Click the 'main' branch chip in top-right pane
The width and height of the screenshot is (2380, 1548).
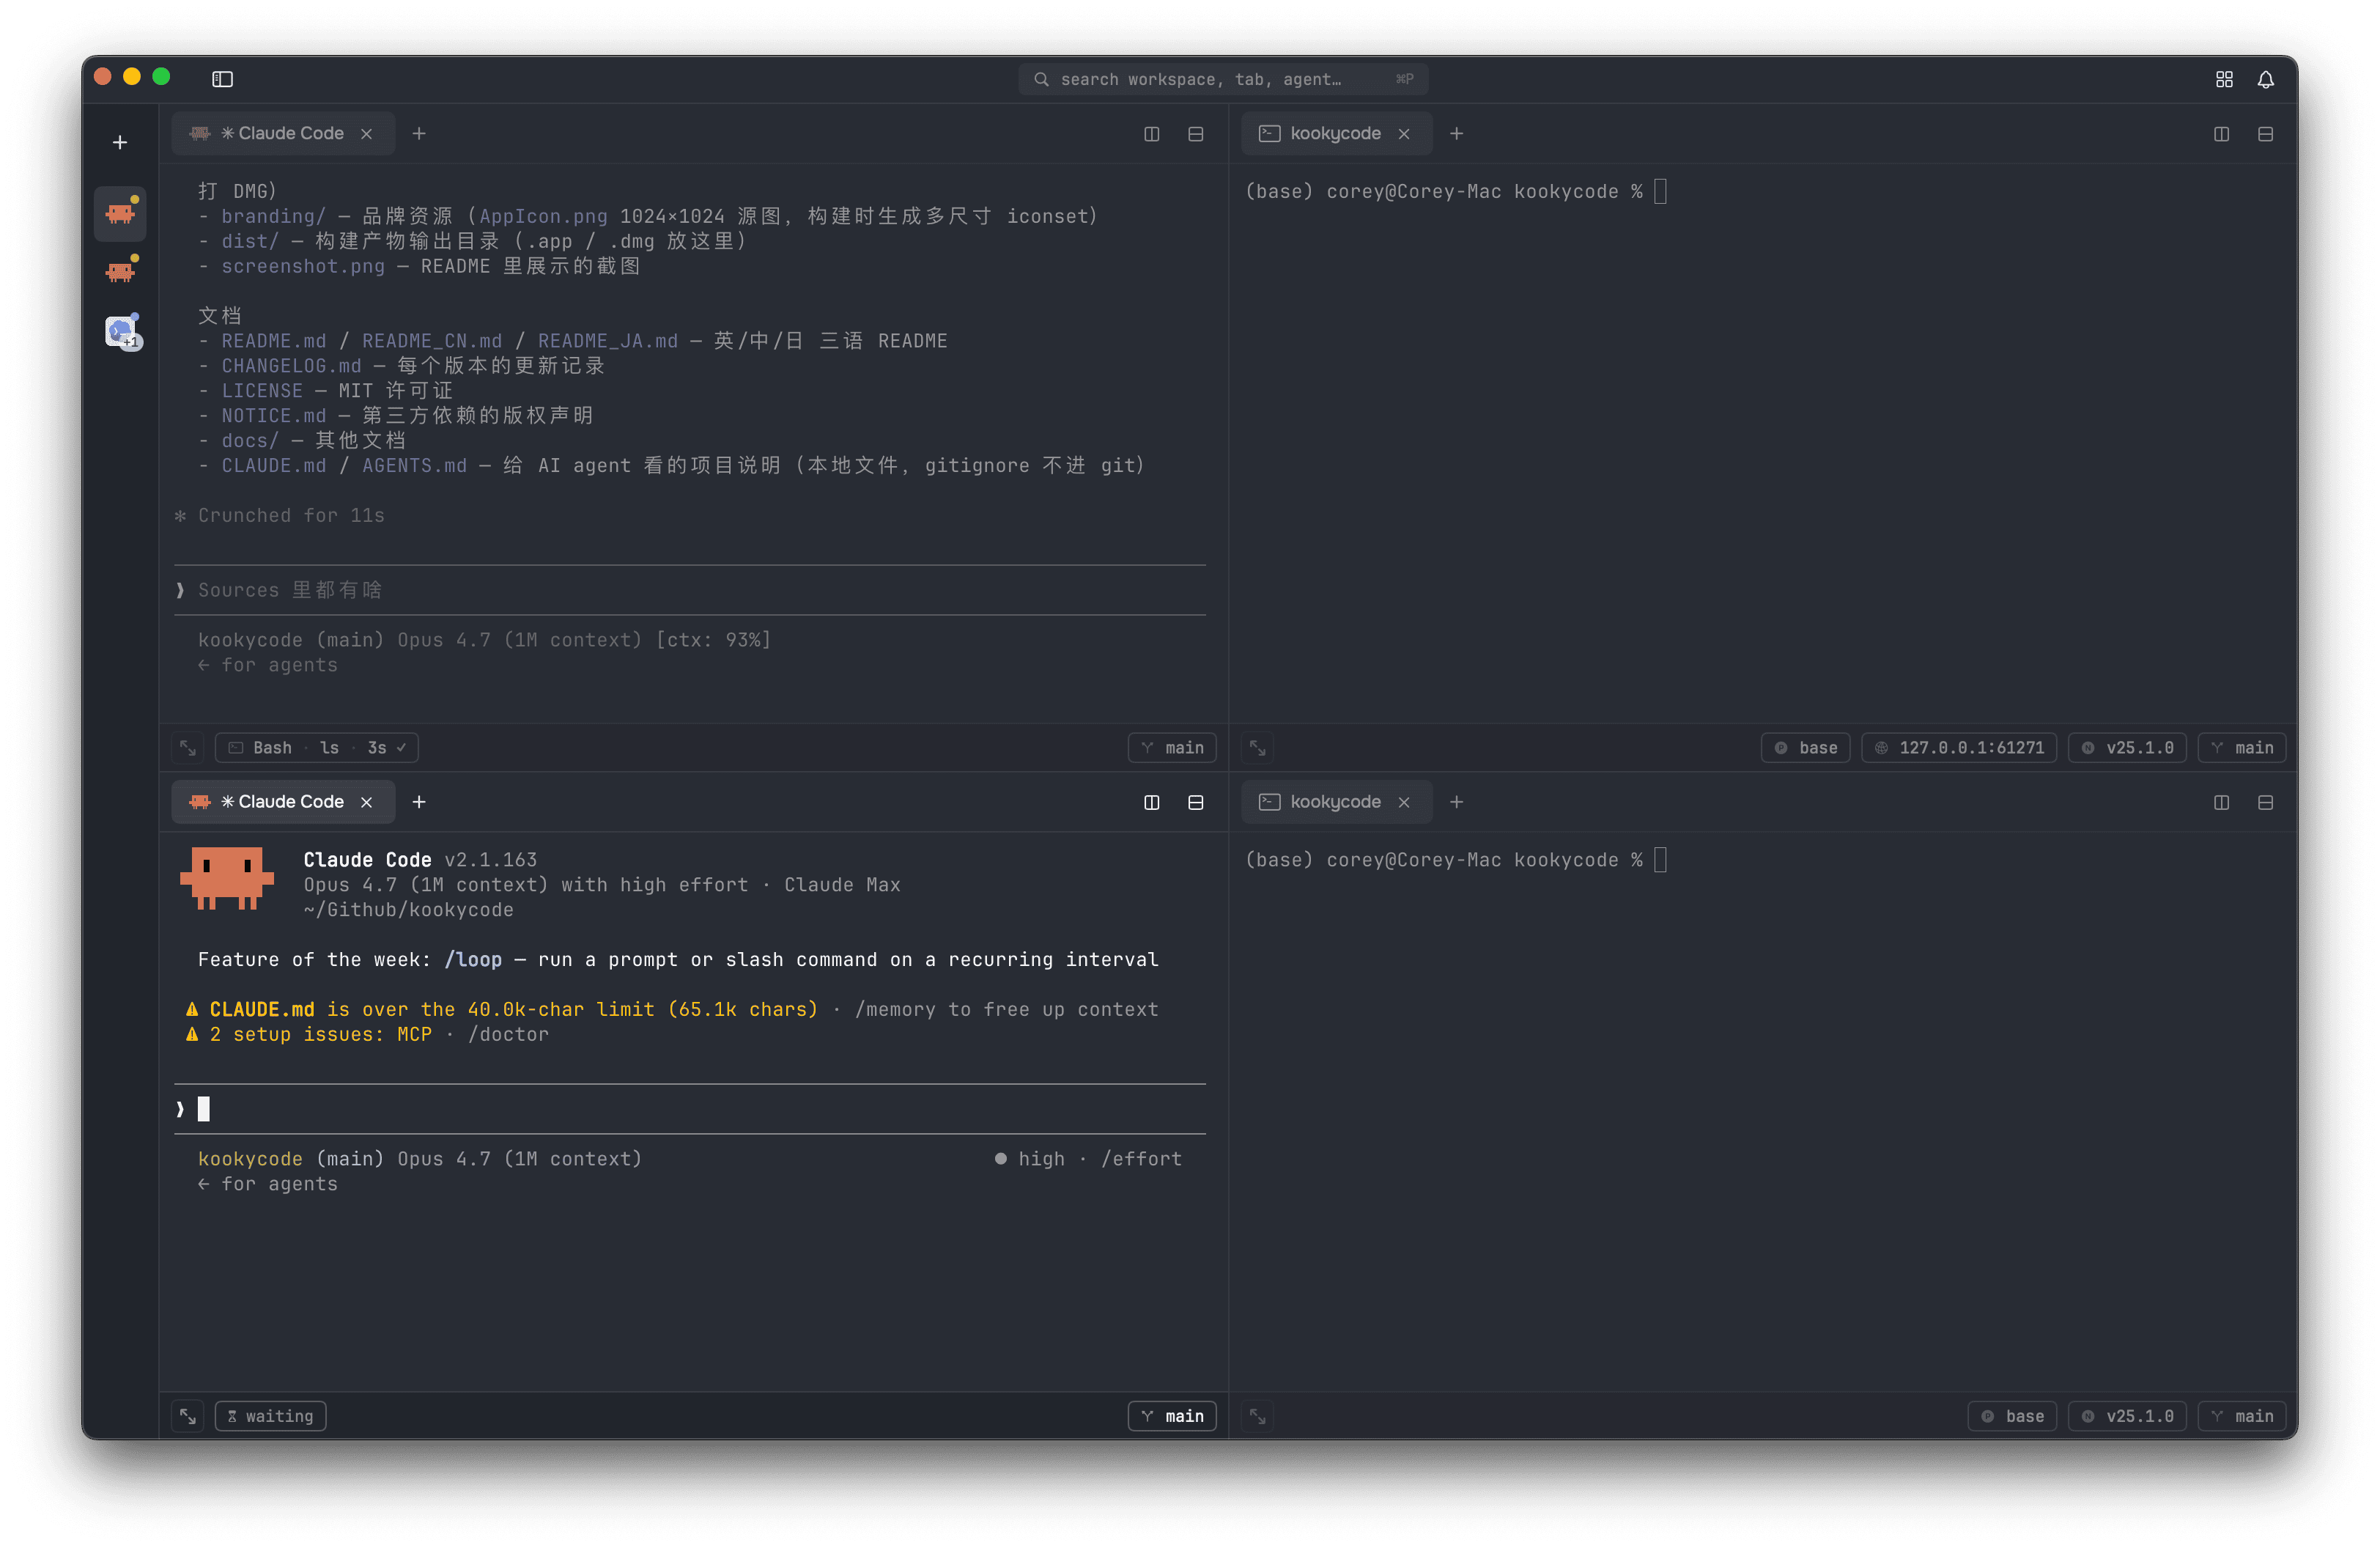(2243, 748)
